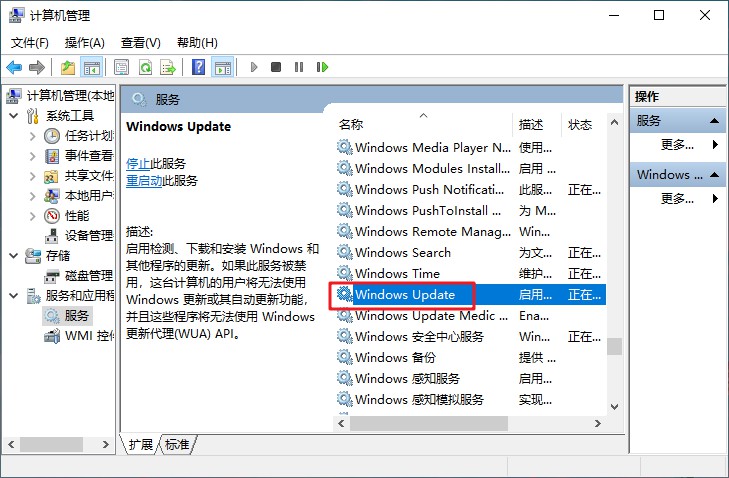Open the 文件(F) menu
The image size is (729, 478).
tap(30, 43)
